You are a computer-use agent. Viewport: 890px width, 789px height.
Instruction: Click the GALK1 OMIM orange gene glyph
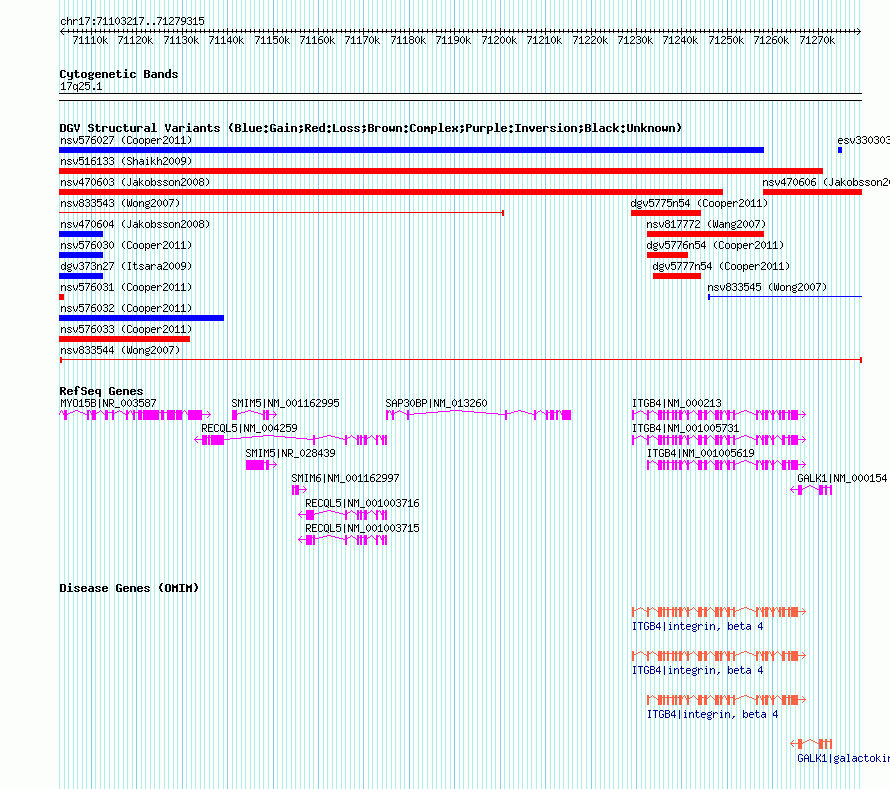coord(811,744)
